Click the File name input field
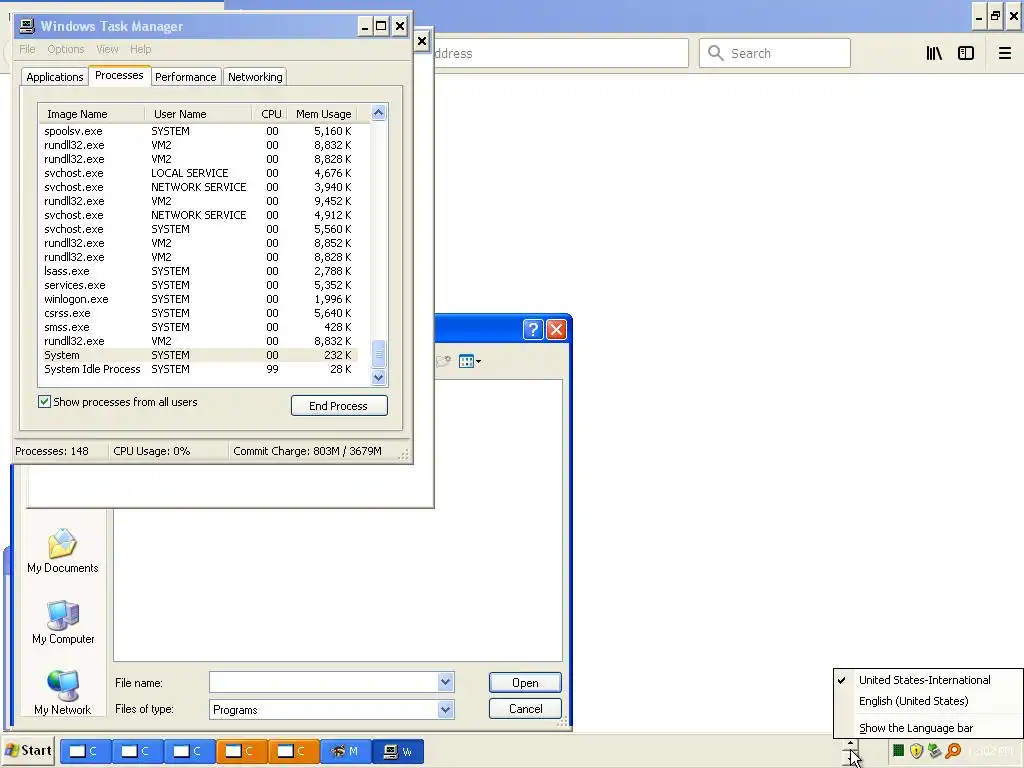The height and width of the screenshot is (768, 1024). pyautogui.click(x=324, y=682)
